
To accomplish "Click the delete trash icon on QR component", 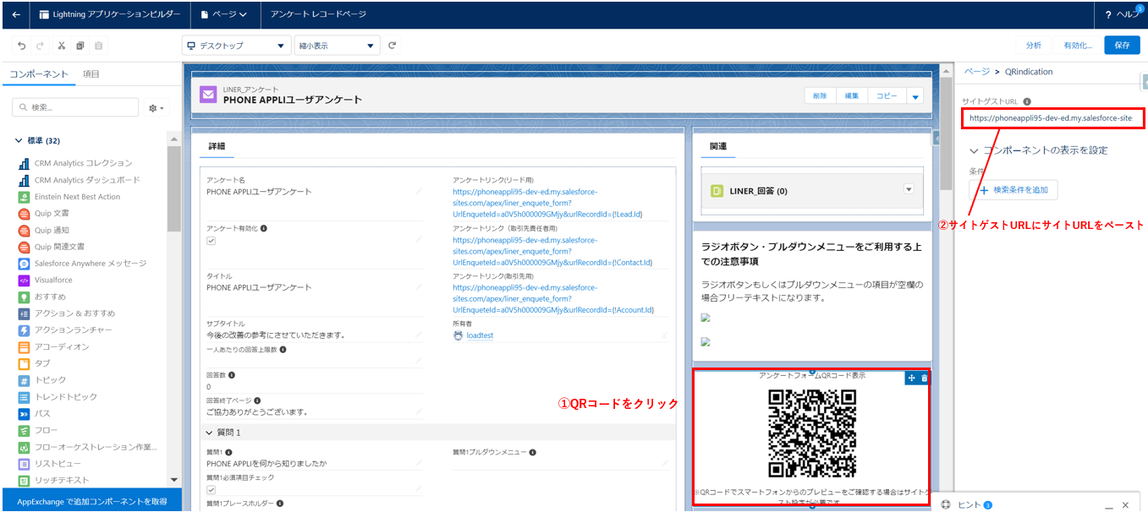I will click(x=924, y=378).
